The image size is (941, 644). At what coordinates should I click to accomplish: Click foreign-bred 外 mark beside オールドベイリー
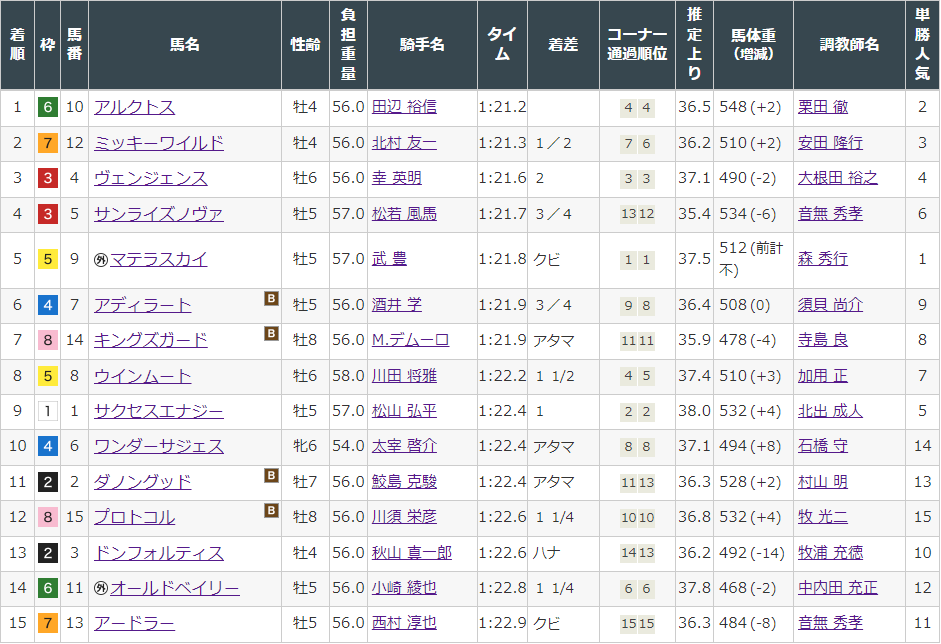click(101, 589)
